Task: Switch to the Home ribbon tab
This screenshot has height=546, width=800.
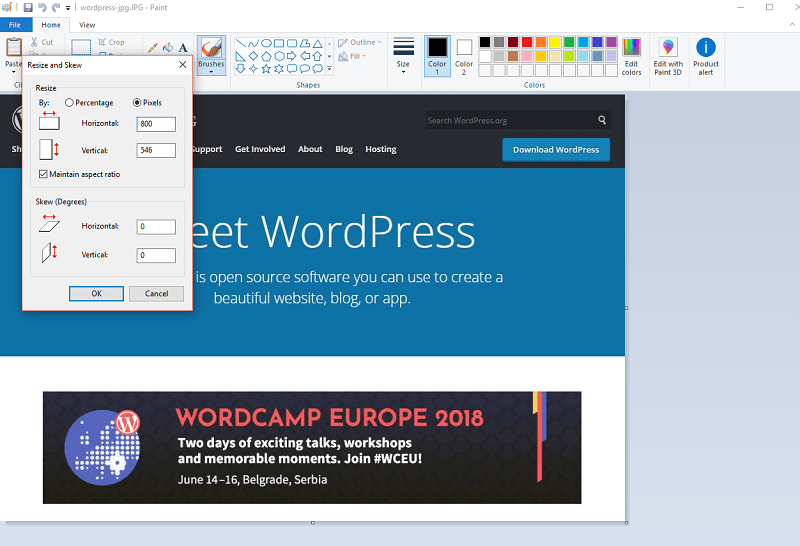Action: 51,25
